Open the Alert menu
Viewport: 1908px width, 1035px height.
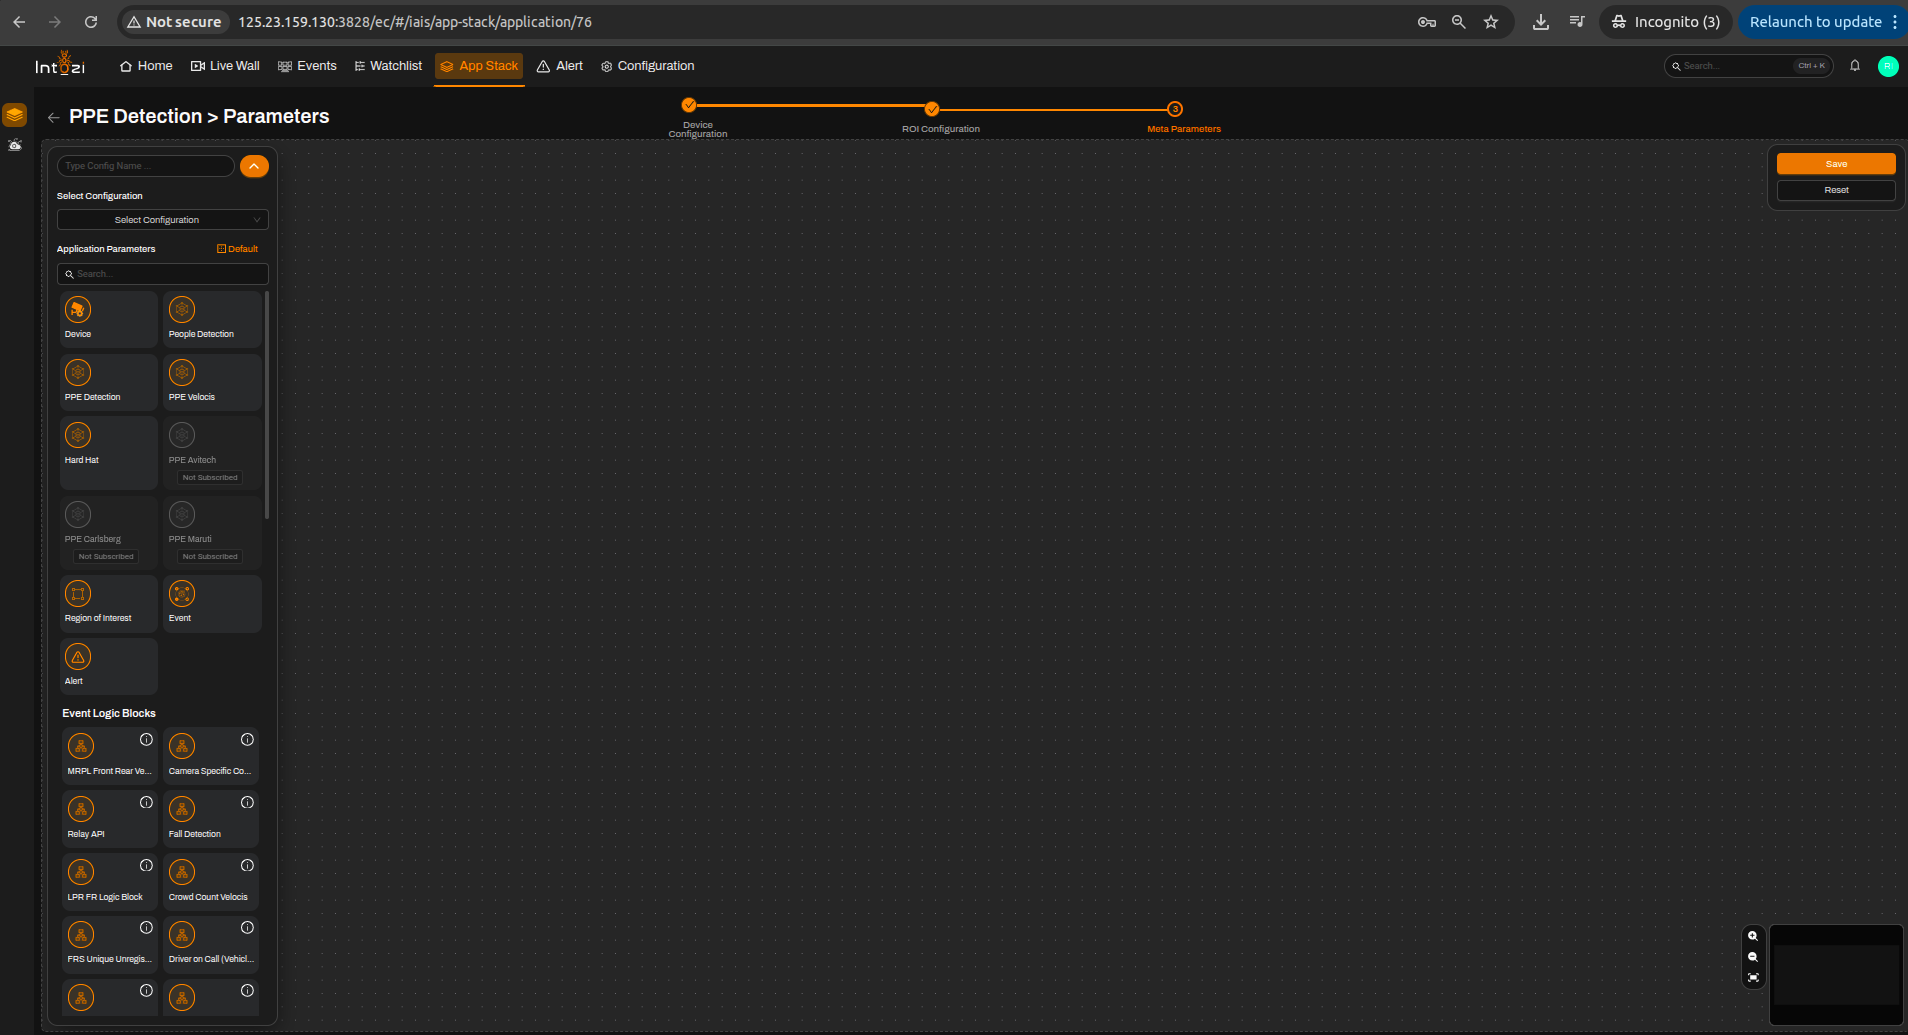[560, 66]
